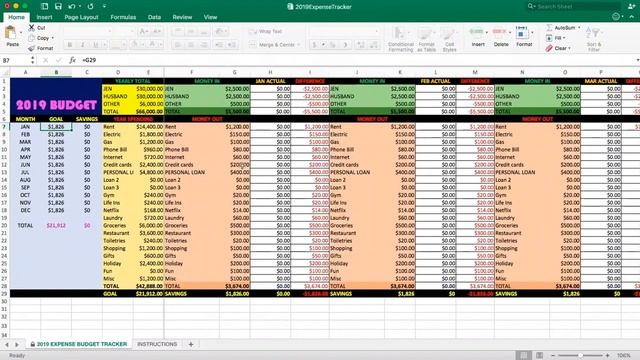Select the INSTRUCTIONS sheet tab
This screenshot has width=640, height=360.
tap(157, 344)
